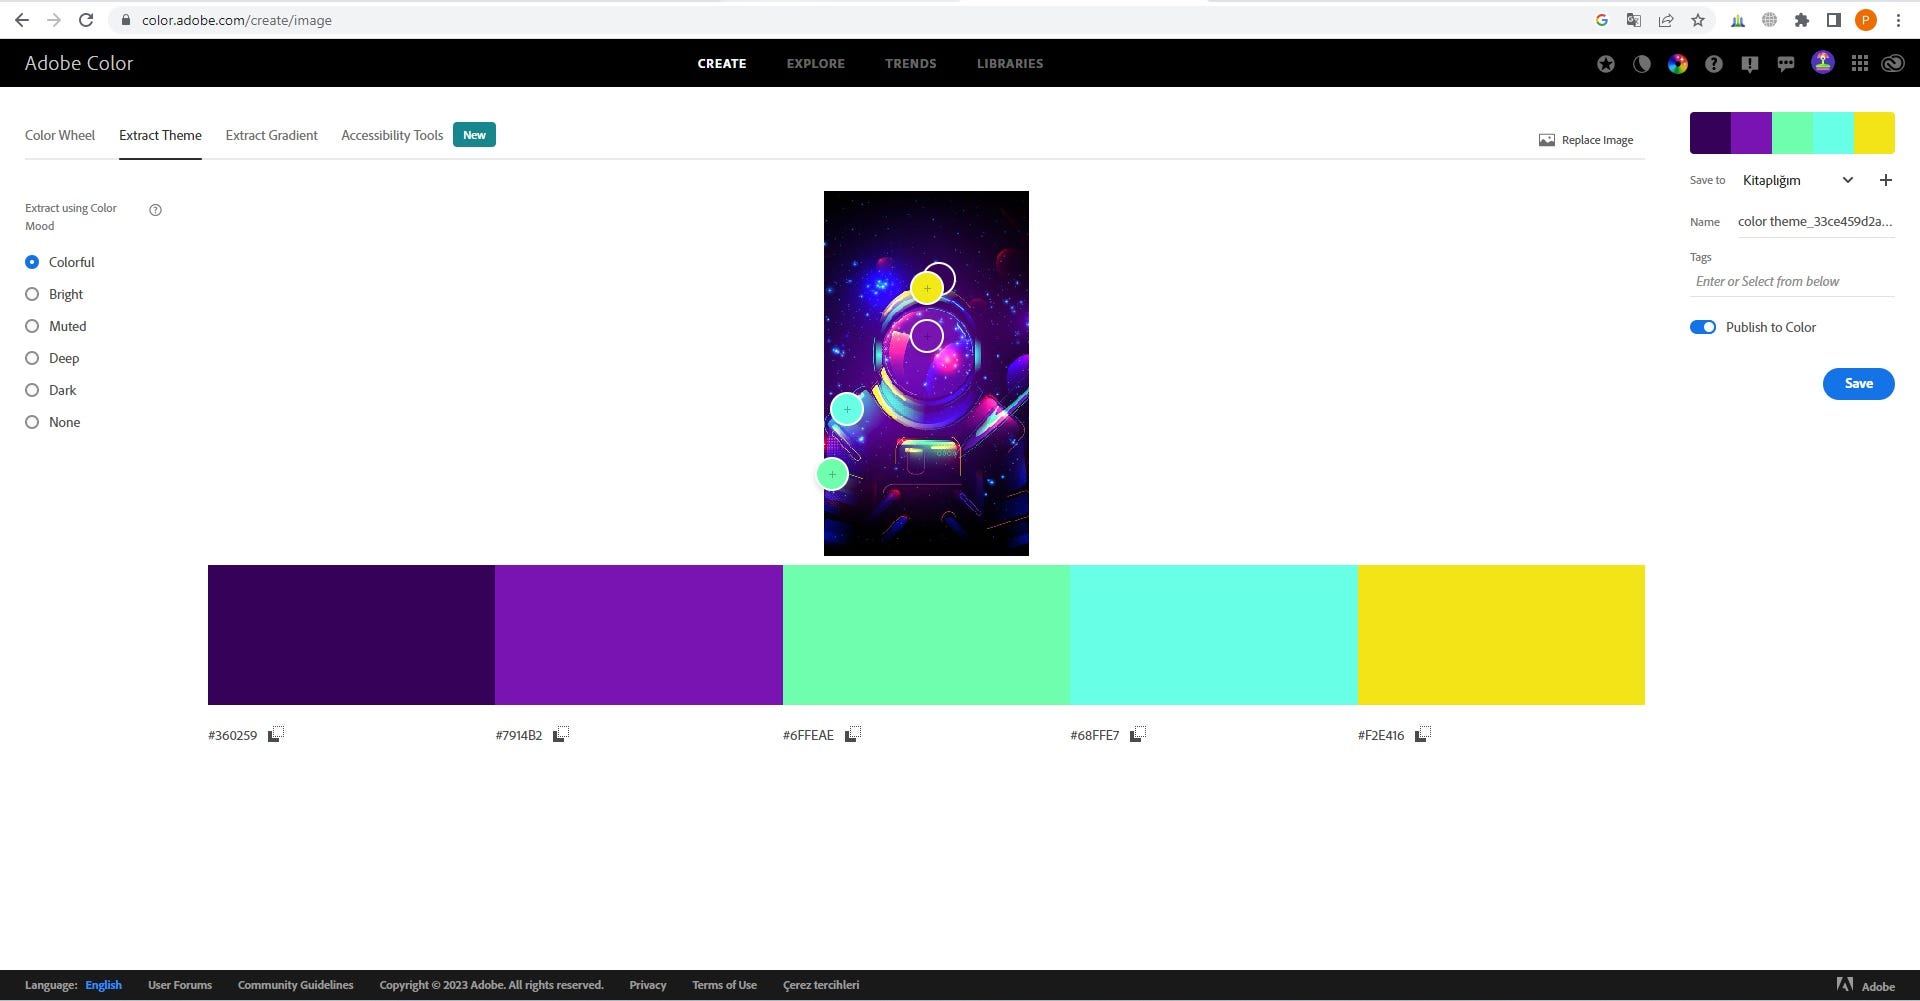
Task: Select the yellow #F2E416 swatch
Action: pos(1501,635)
